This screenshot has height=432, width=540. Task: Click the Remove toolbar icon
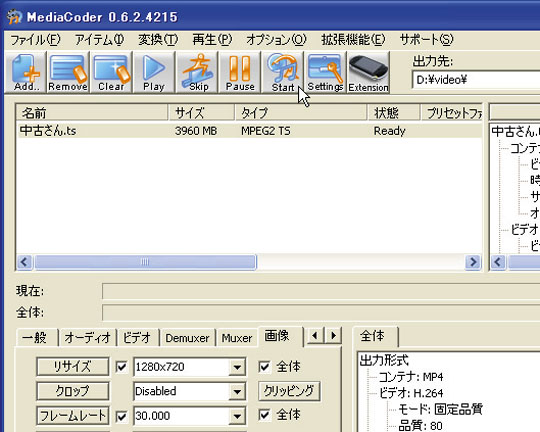[68, 72]
